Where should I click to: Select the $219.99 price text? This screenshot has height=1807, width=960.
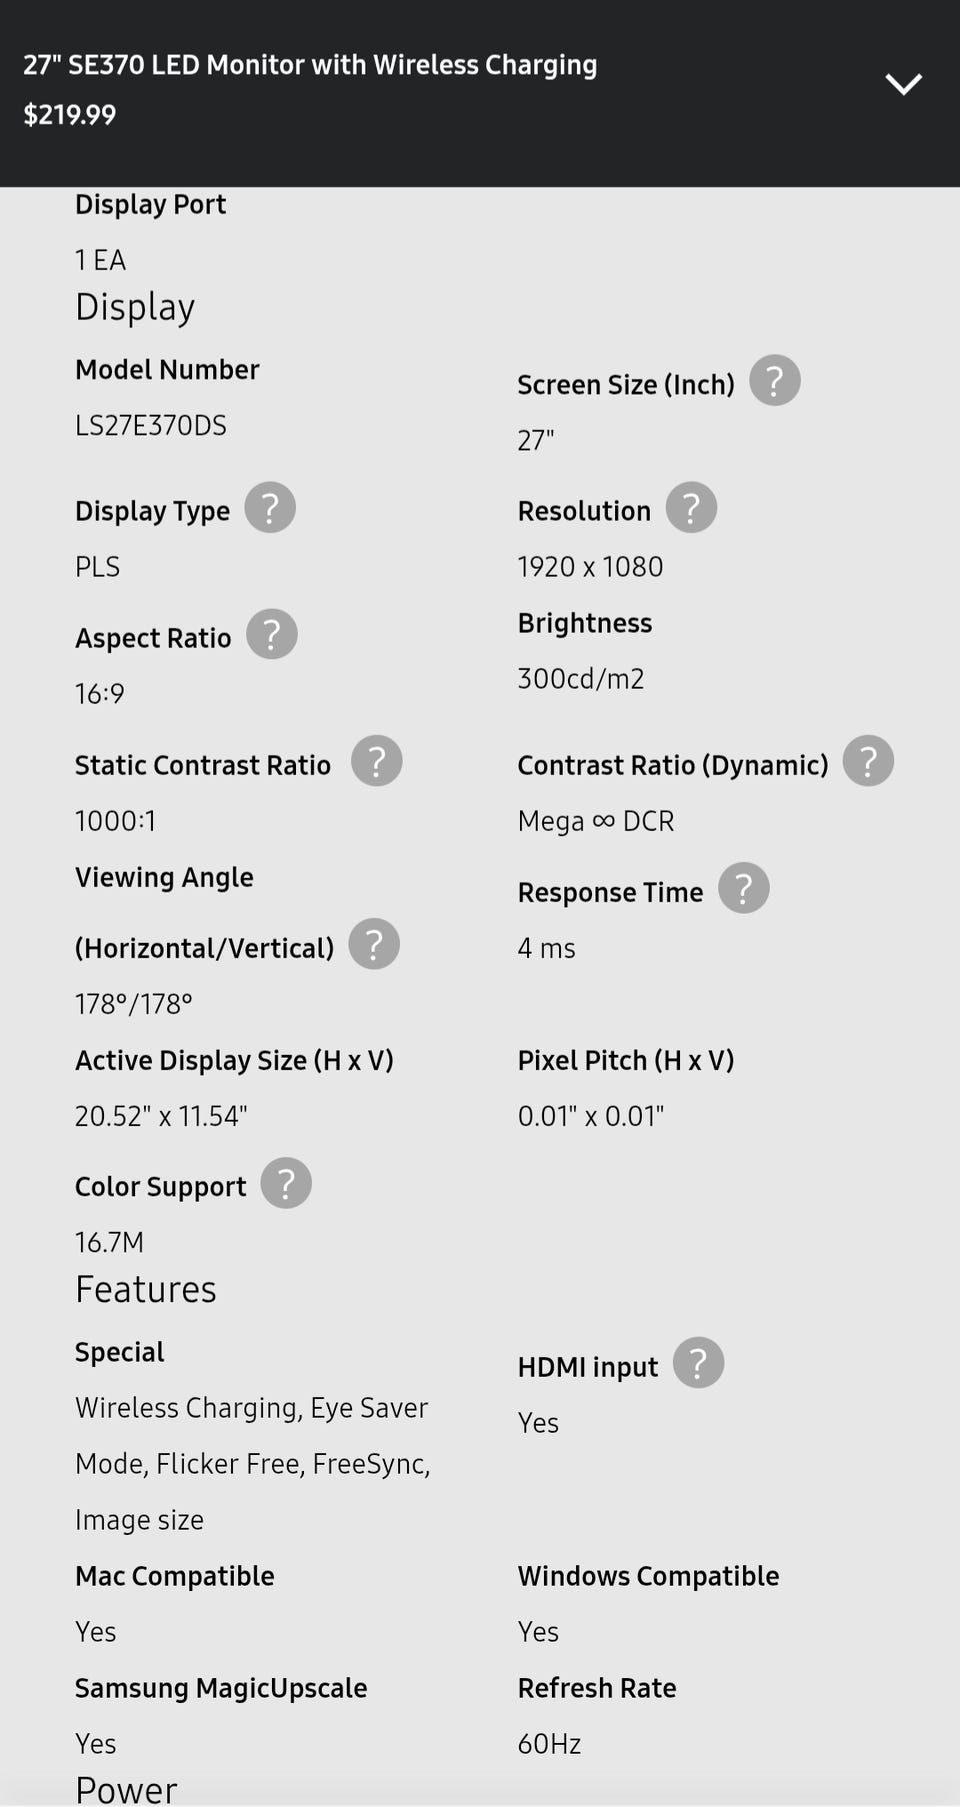tap(70, 115)
